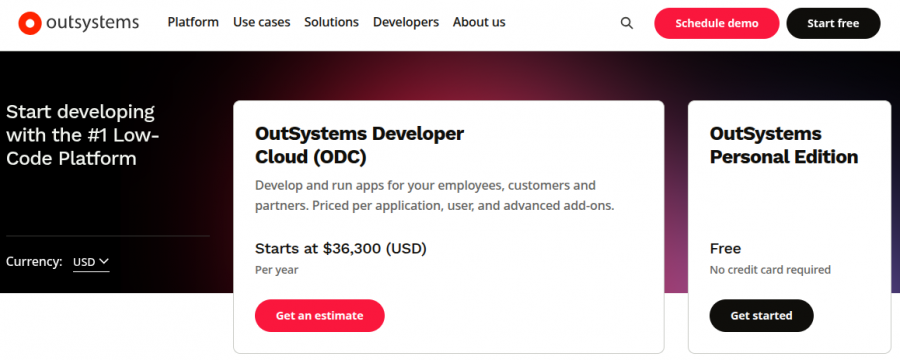Click the Schedule demo button
Viewport: 900px width, 360px height.
click(x=716, y=24)
